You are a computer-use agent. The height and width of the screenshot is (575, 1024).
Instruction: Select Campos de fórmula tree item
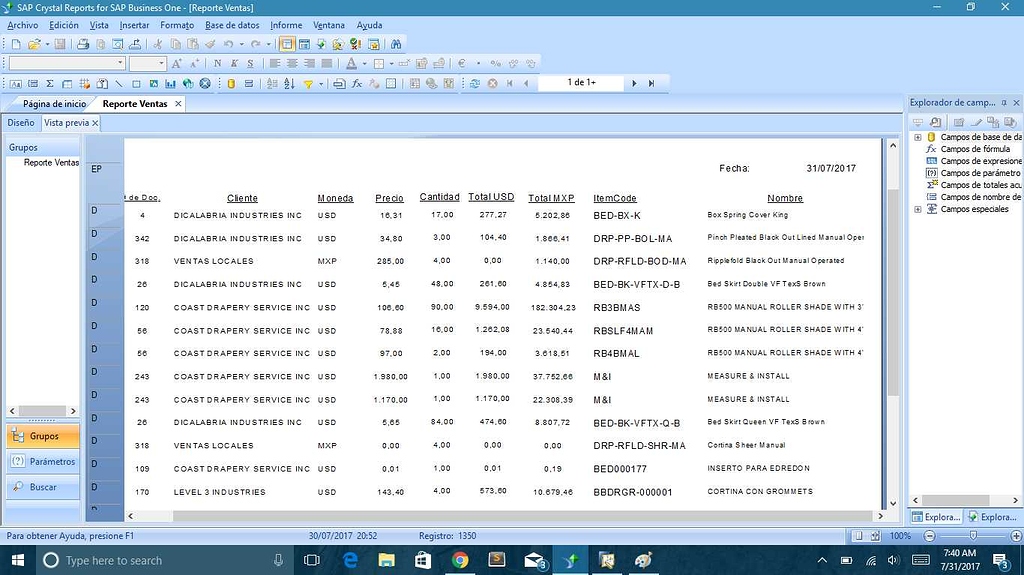pos(975,149)
